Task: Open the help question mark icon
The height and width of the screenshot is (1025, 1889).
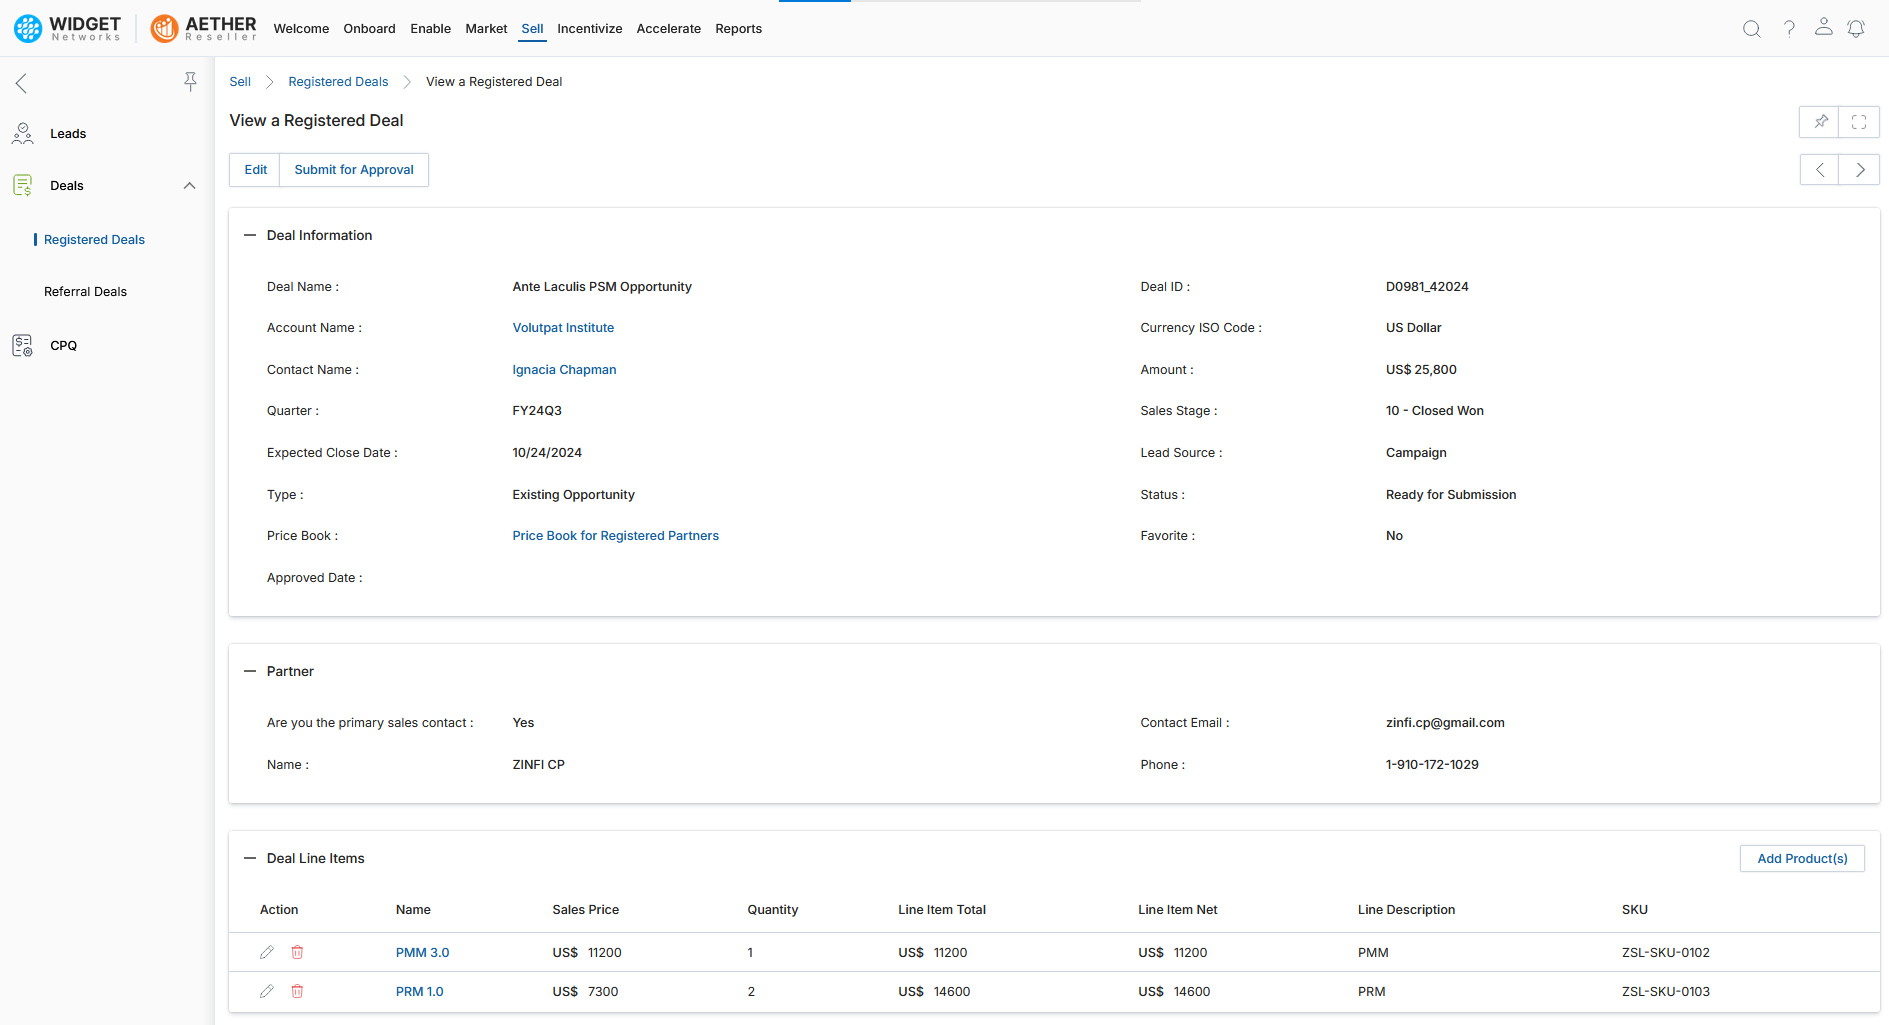Action: 1789,29
